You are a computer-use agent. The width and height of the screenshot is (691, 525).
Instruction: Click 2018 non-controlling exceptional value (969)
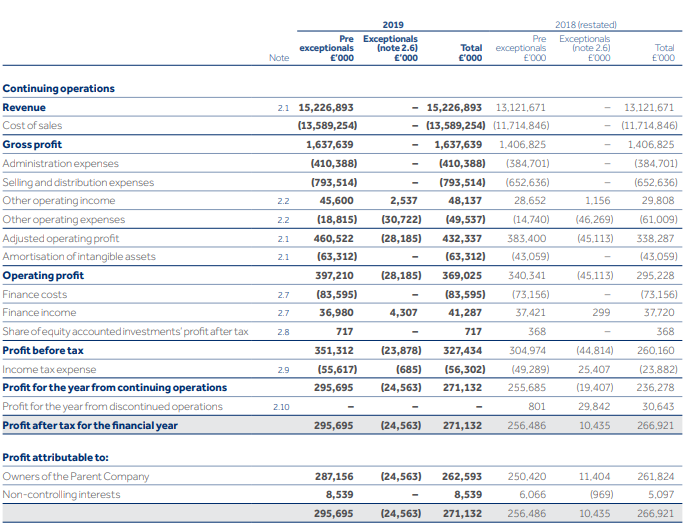602,495
